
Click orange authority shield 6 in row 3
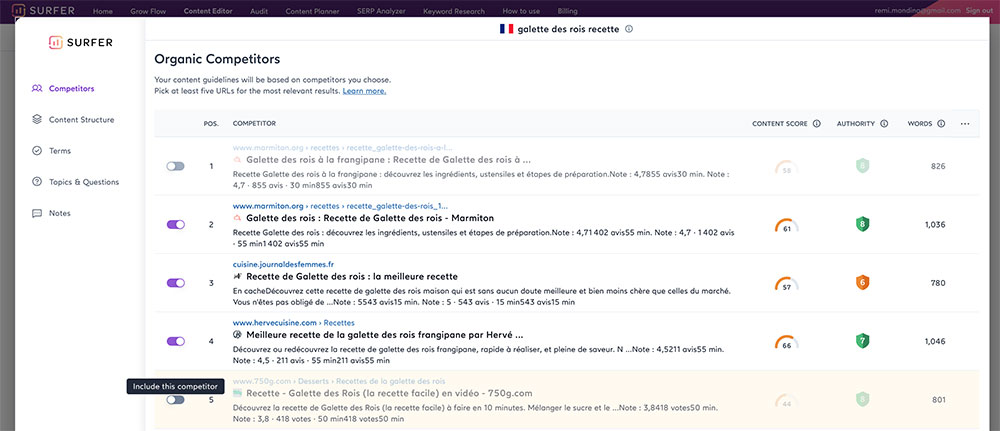coord(862,283)
